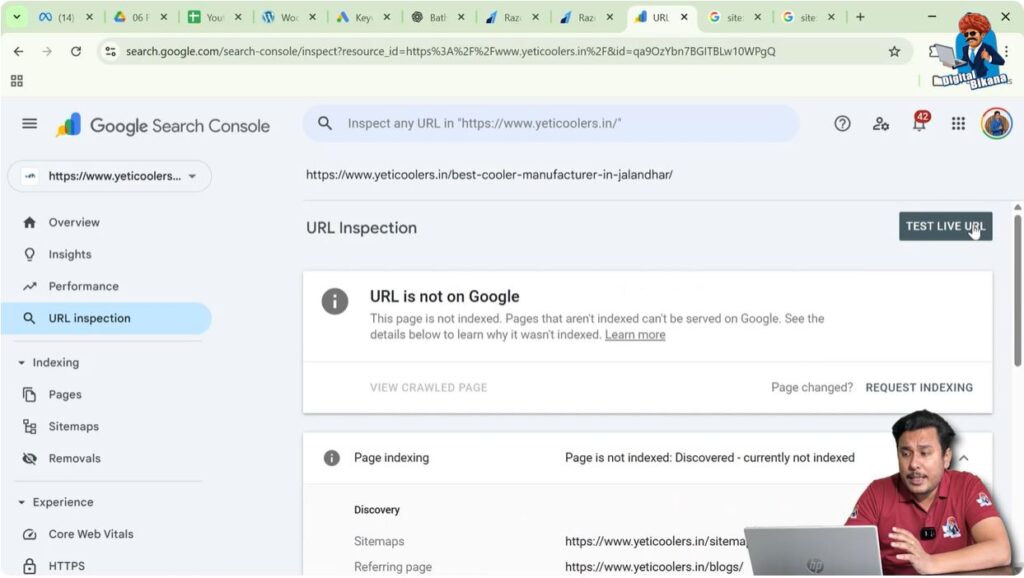Collapse the Indexing sidebar section
This screenshot has width=1024, height=578.
click(22, 362)
